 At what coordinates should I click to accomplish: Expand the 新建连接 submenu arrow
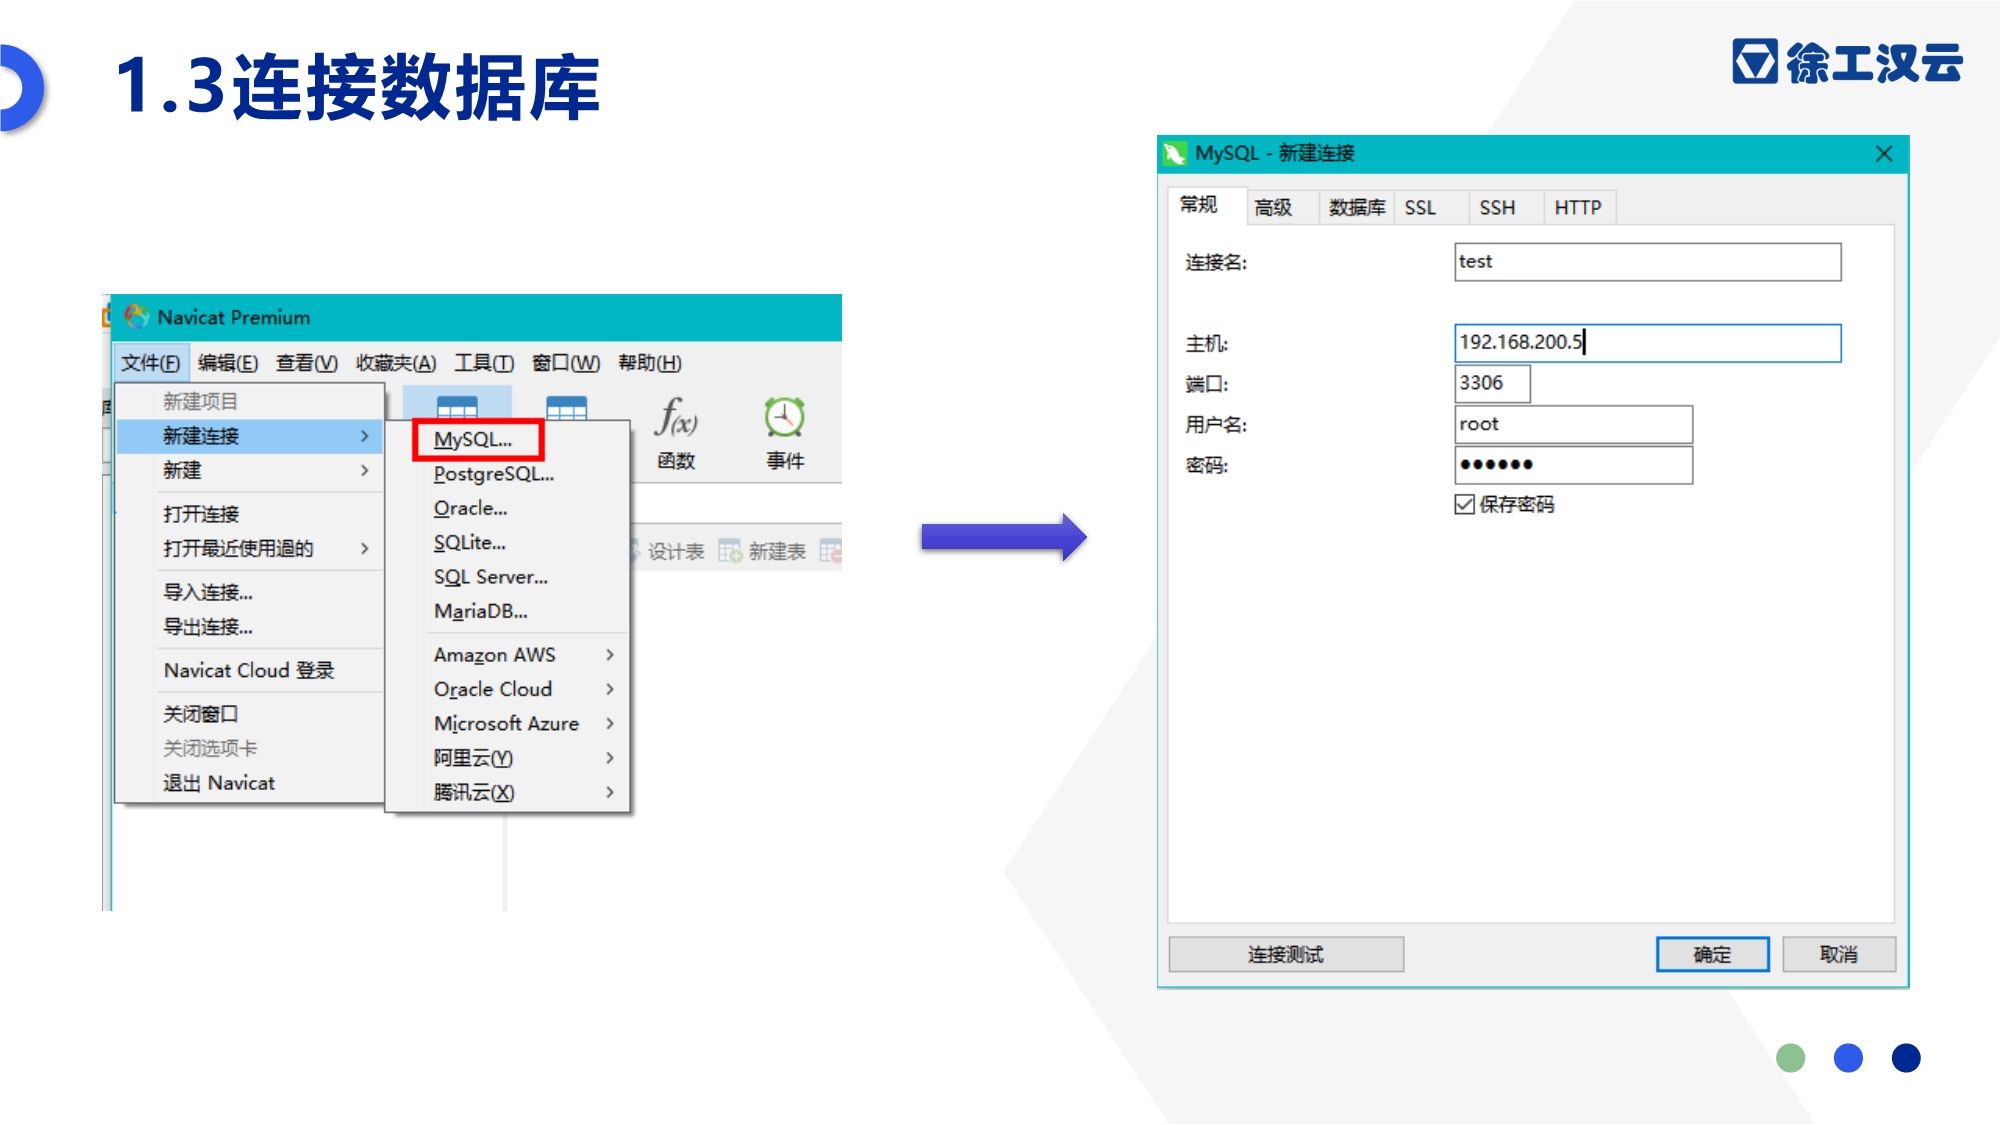click(x=365, y=436)
